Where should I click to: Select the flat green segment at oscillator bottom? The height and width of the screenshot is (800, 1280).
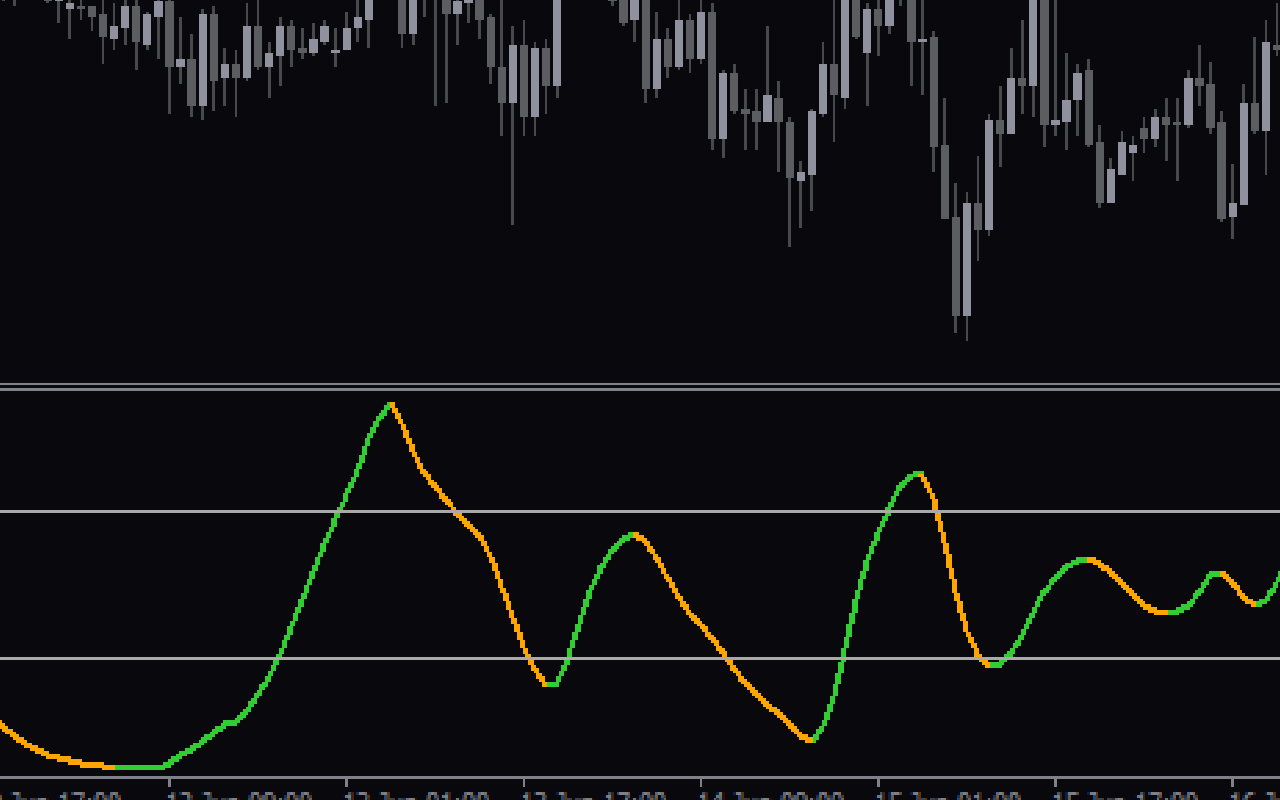click(x=139, y=767)
